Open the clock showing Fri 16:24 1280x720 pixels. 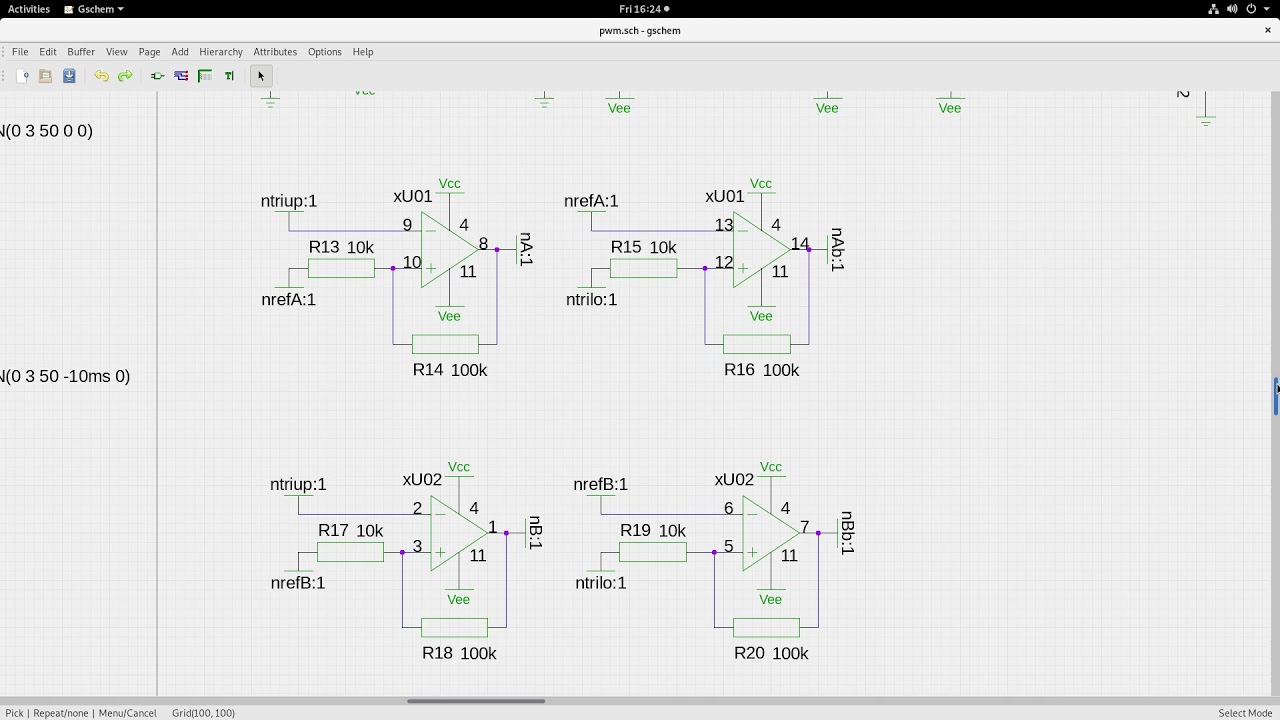(640, 9)
